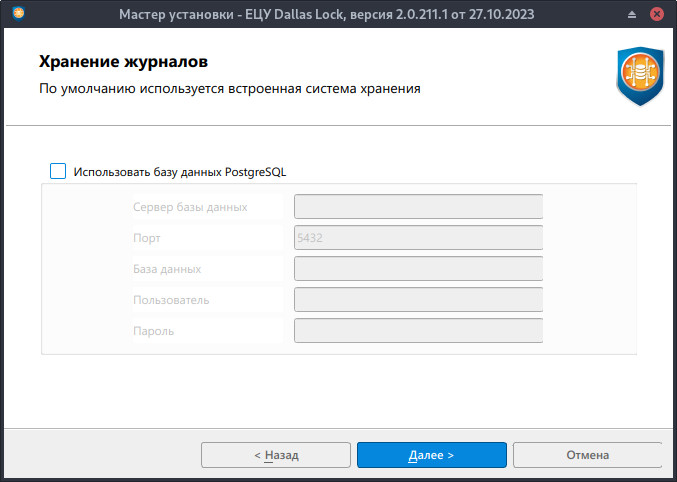Click the 'Сервер базы данных' input field

point(418,207)
